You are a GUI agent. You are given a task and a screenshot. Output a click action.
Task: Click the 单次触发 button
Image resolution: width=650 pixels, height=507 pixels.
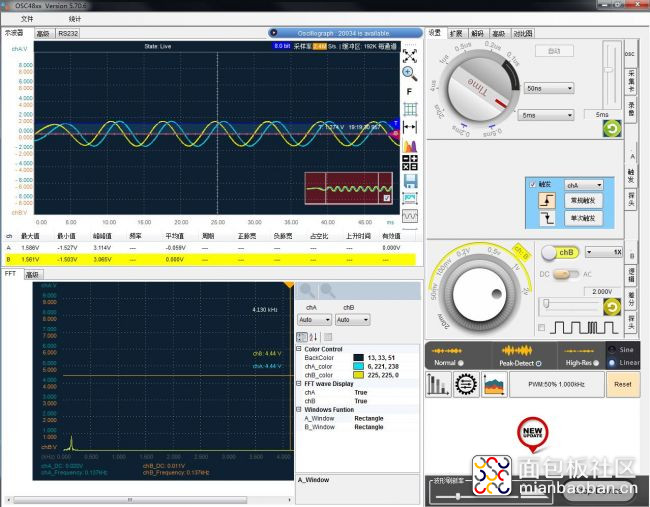[x=583, y=218]
